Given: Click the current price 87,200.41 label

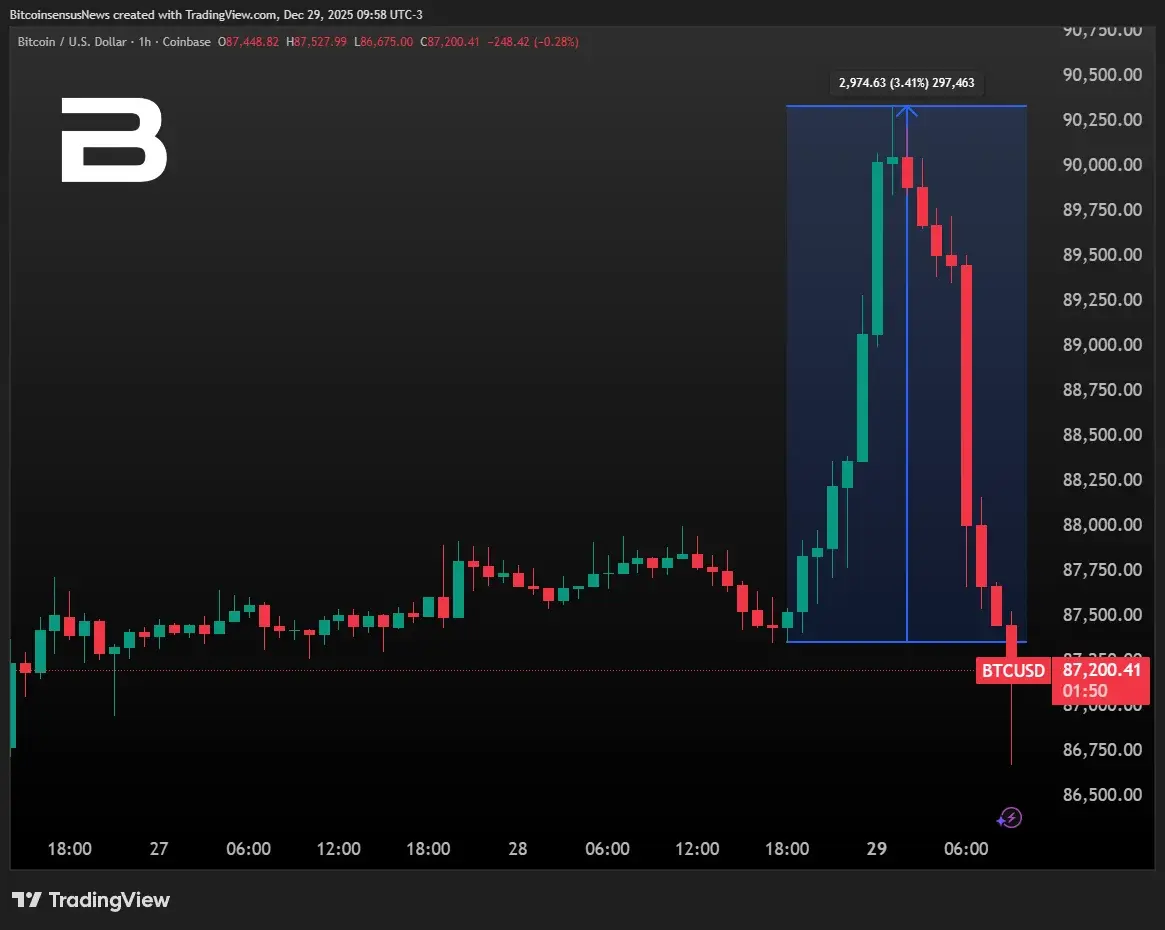Looking at the screenshot, I should 1101,670.
